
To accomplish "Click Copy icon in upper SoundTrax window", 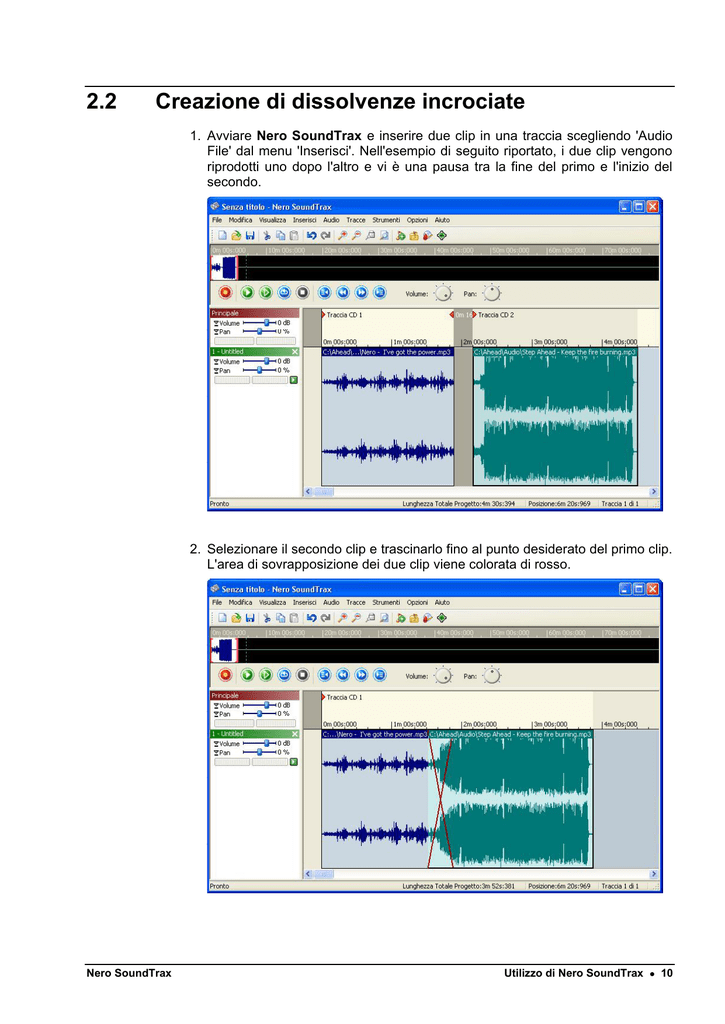I will coord(280,236).
